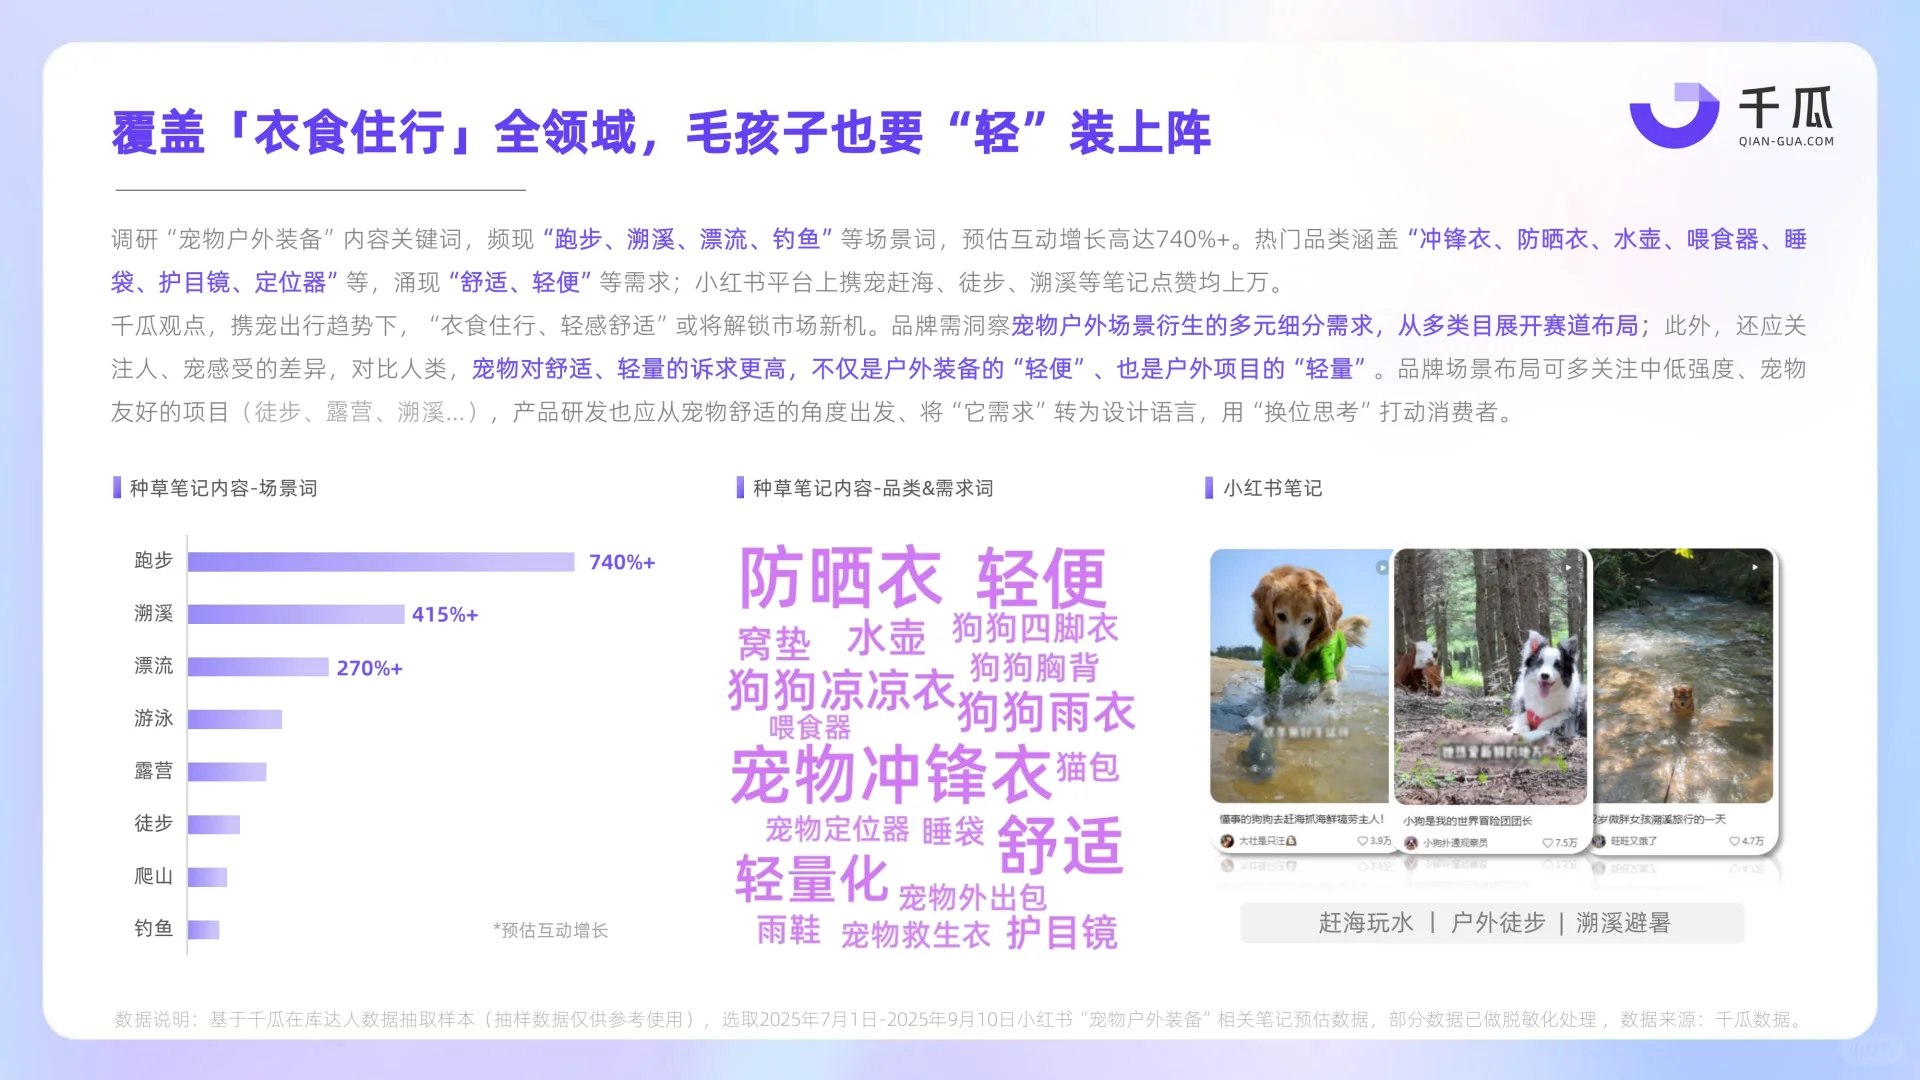
Task: Click the 数据说明 footer disclaimer text
Action: [x=960, y=1019]
